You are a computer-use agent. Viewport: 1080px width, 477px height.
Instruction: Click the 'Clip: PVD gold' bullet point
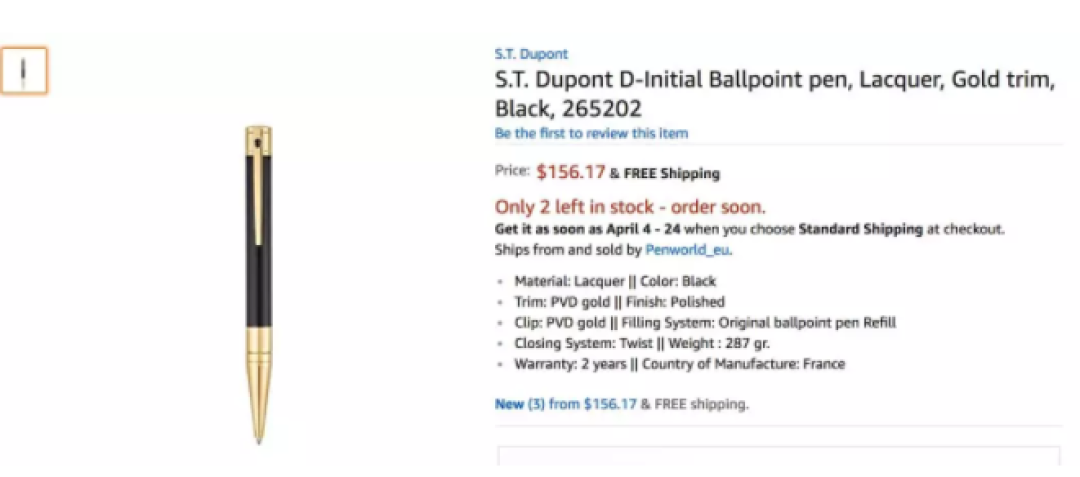705,323
